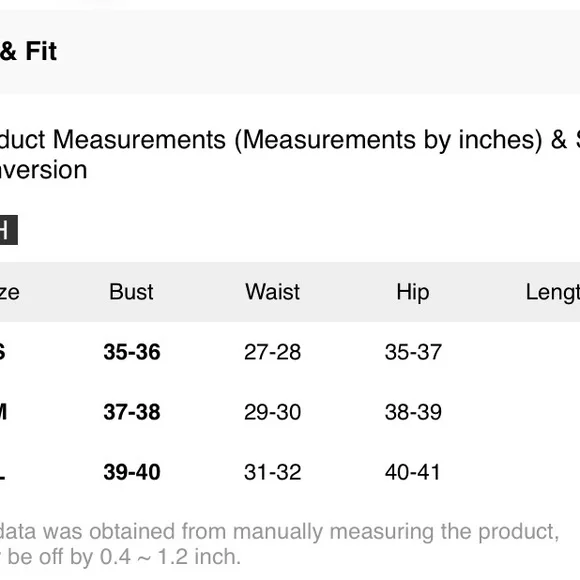Screen dimensions: 580x580
Task: Select the Size column header
Action: [x=10, y=293]
